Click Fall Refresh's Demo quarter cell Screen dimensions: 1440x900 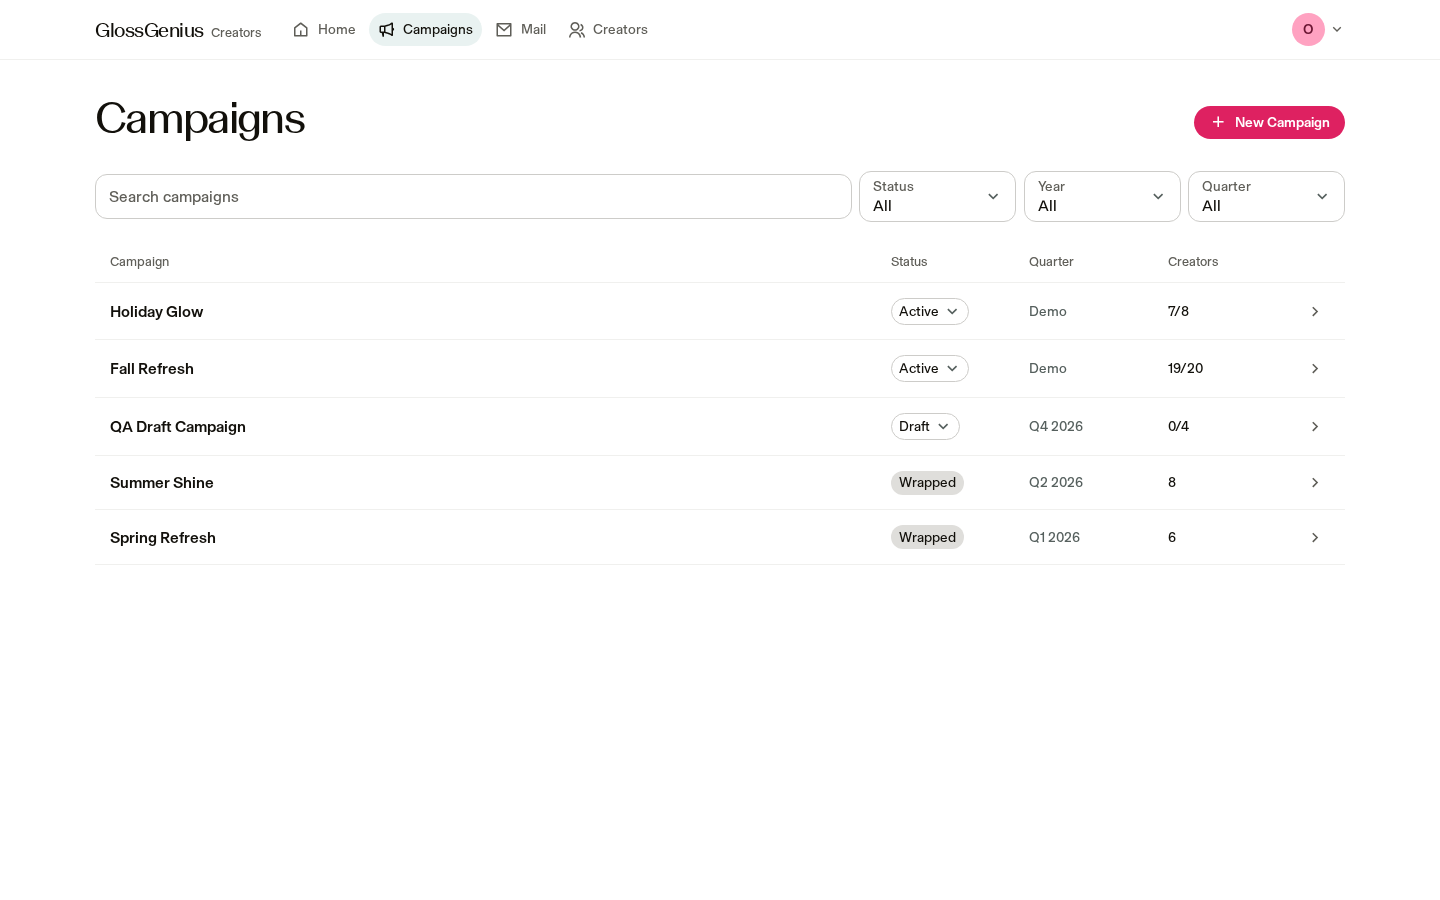1048,369
